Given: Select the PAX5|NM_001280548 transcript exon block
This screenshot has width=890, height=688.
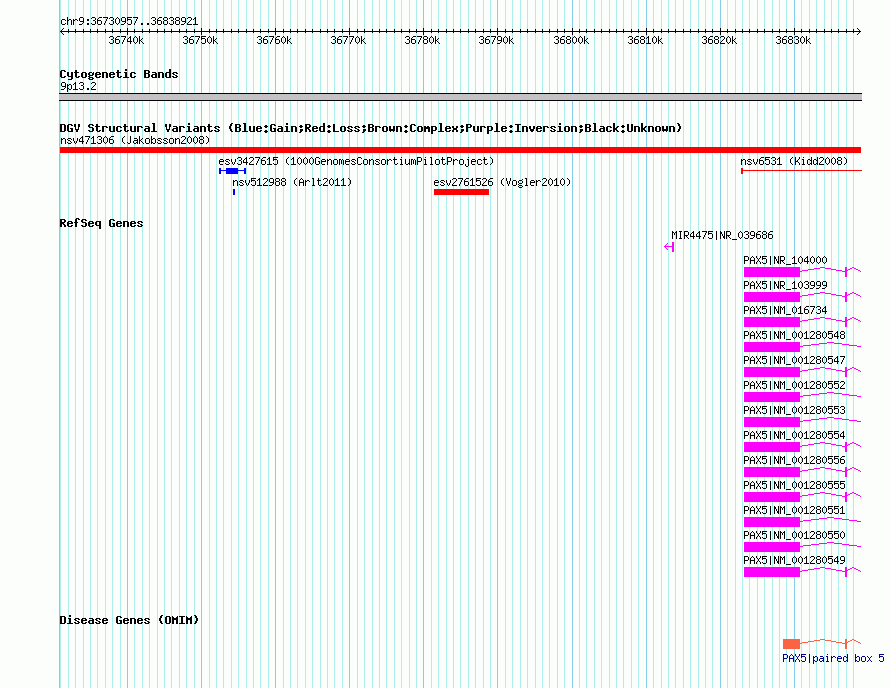Looking at the screenshot, I should point(771,347).
